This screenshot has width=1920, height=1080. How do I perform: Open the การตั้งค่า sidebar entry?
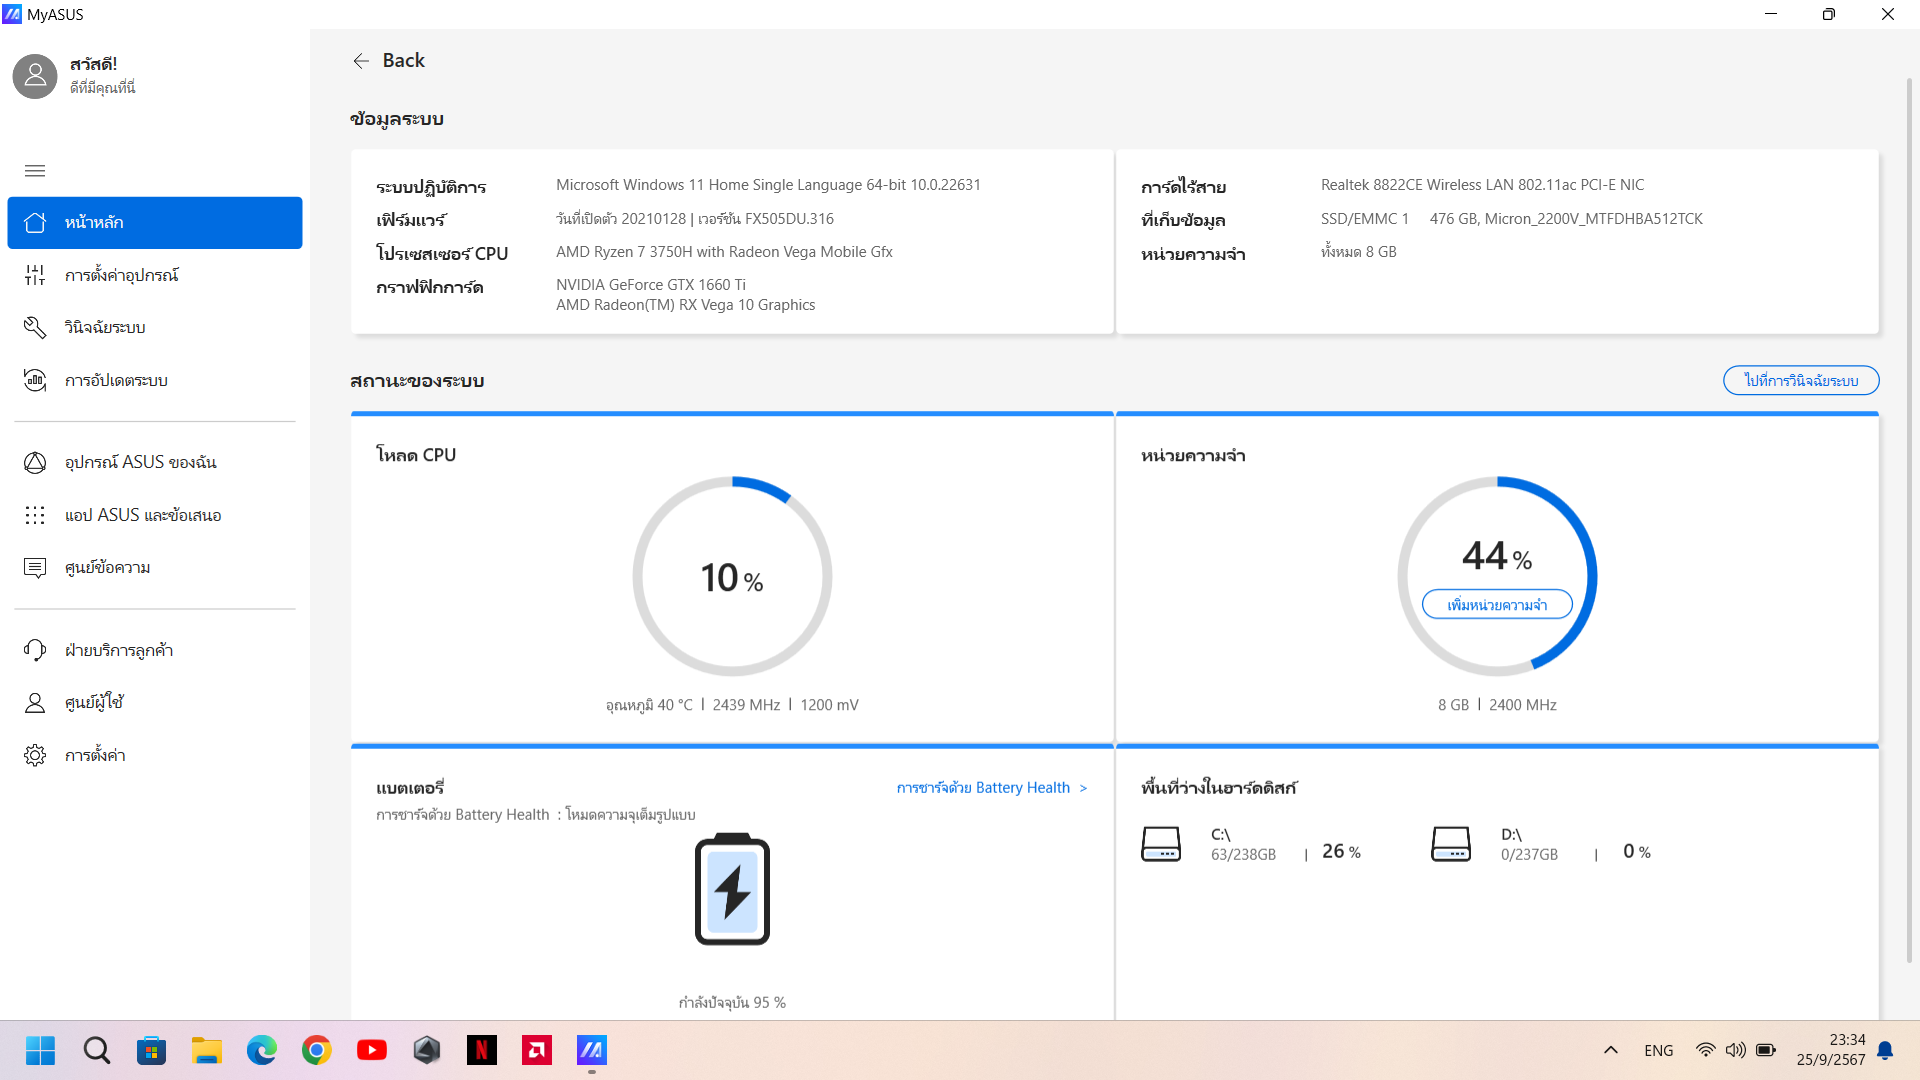[155, 755]
